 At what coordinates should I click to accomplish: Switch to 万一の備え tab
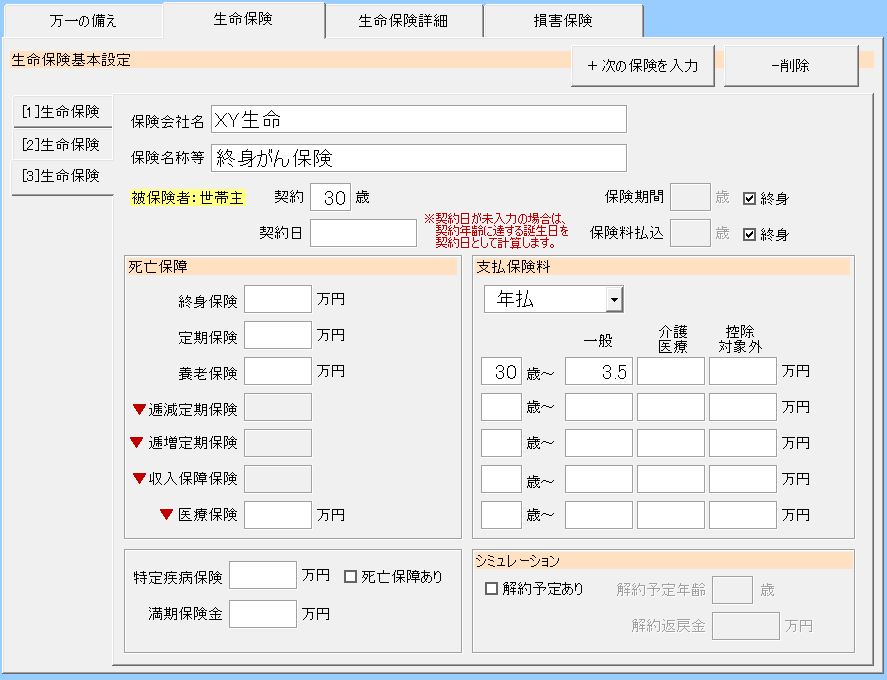(x=83, y=21)
